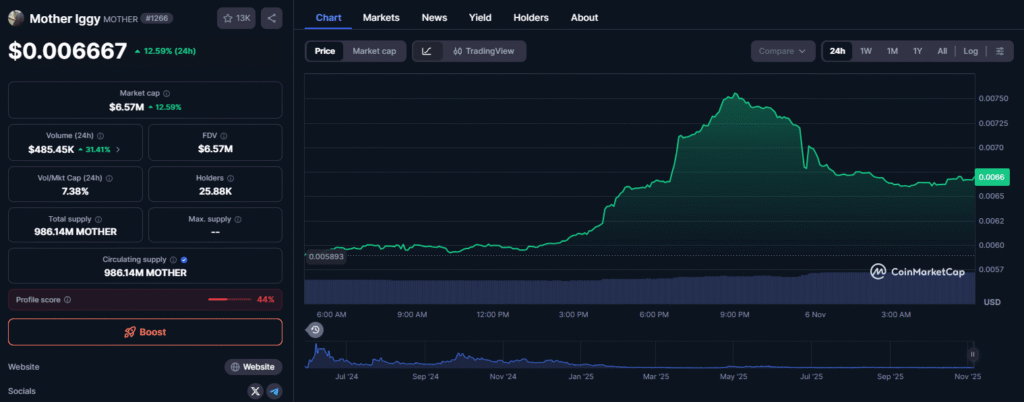
Task: Click the profile score 44% progress bar
Action: pyautogui.click(x=230, y=300)
